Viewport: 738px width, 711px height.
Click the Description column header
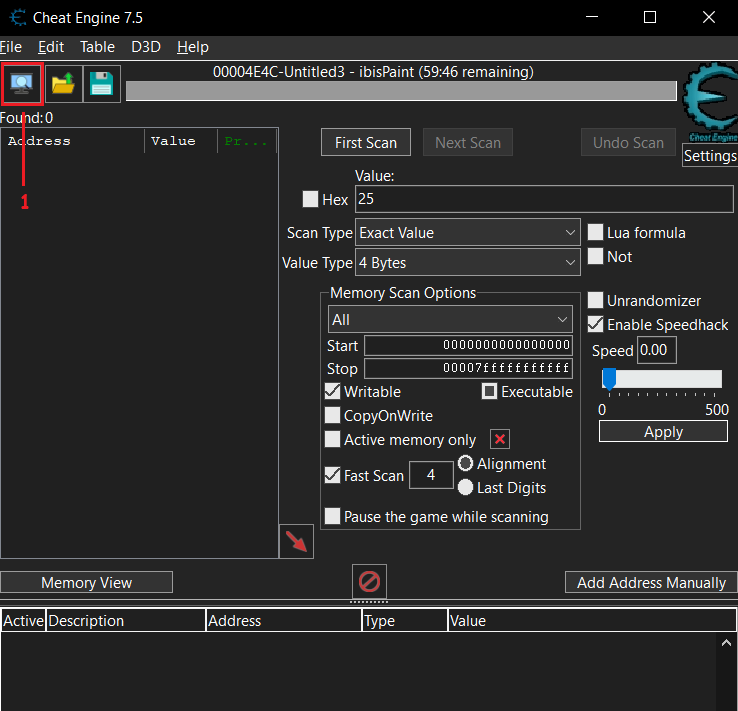[126, 621]
